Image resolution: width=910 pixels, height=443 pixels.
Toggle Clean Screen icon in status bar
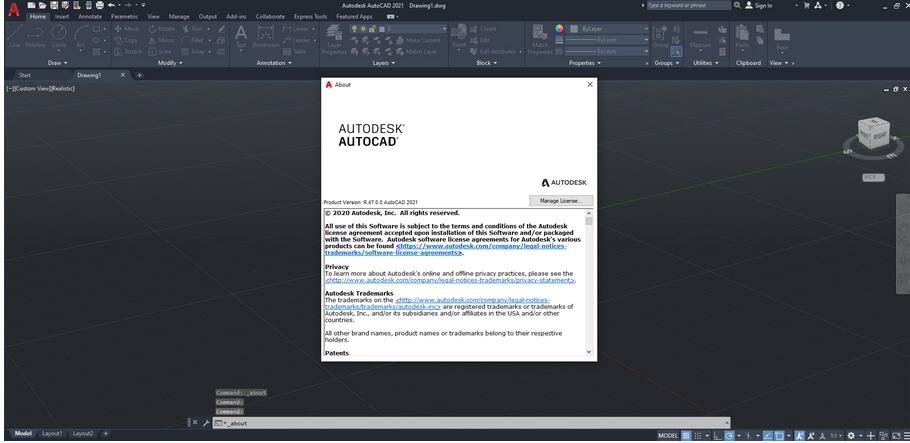(x=897, y=435)
